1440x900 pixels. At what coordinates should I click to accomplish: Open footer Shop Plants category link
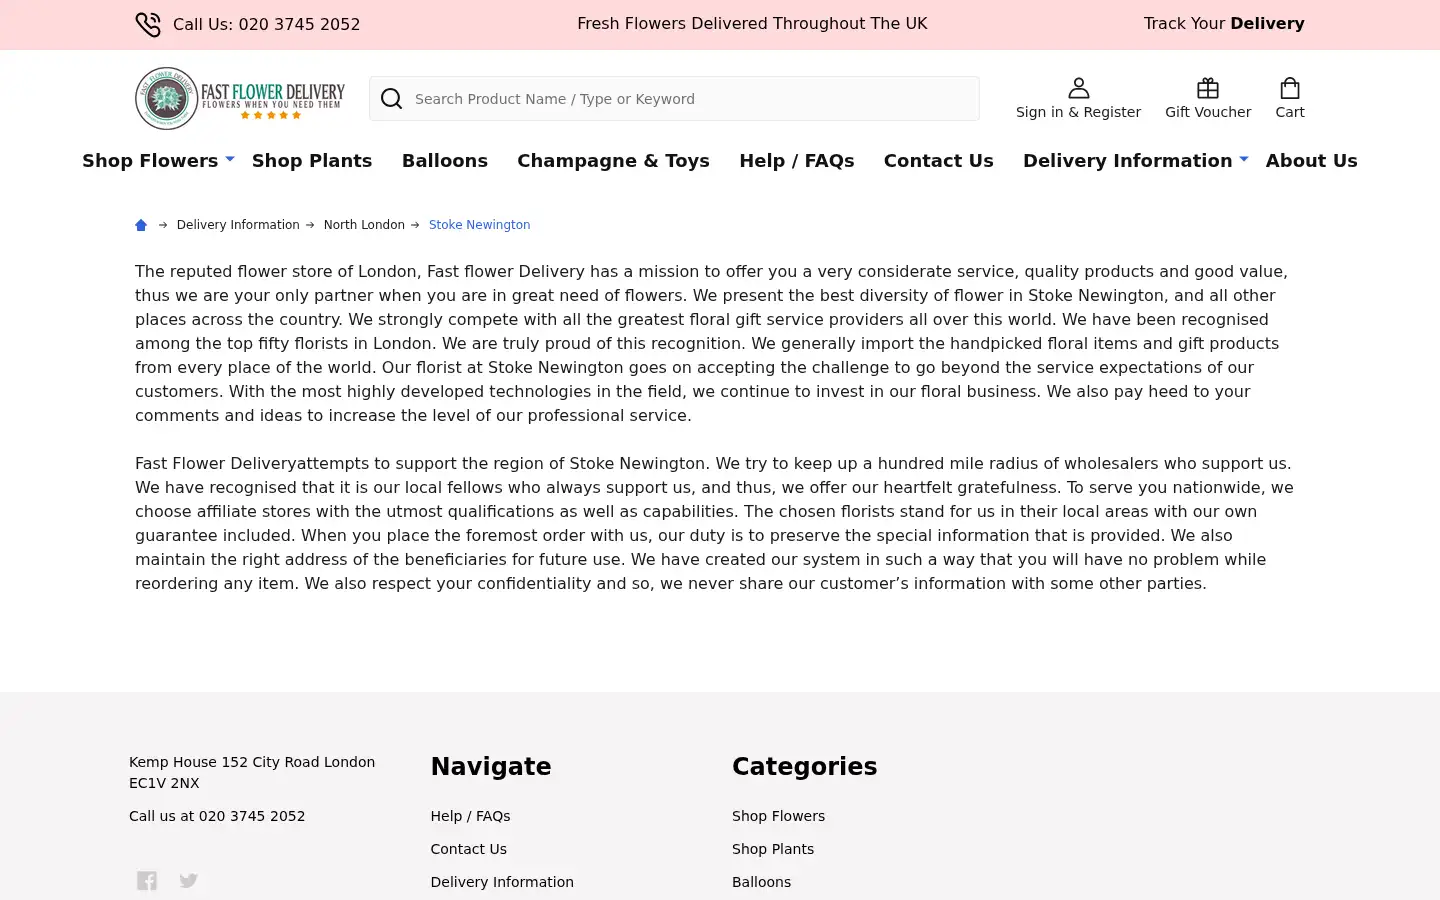point(773,849)
